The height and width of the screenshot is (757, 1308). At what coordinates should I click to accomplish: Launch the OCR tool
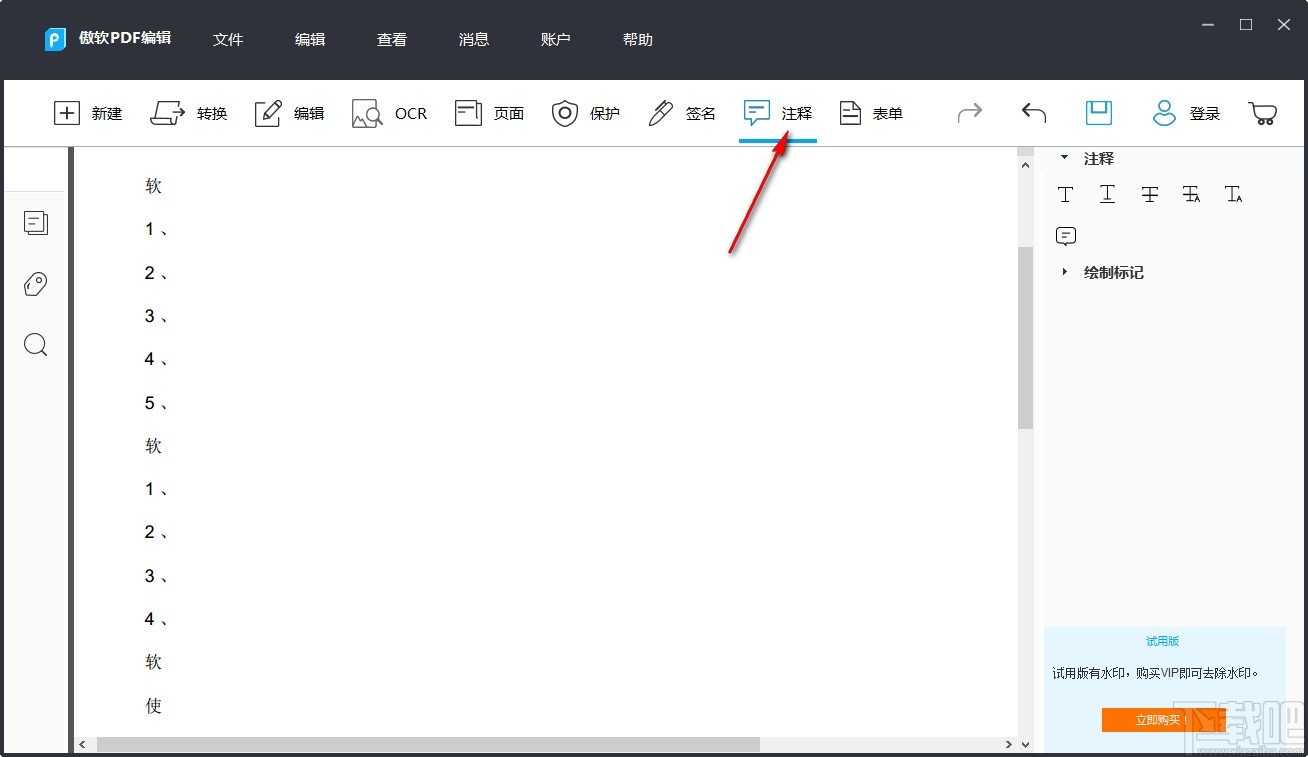(389, 113)
